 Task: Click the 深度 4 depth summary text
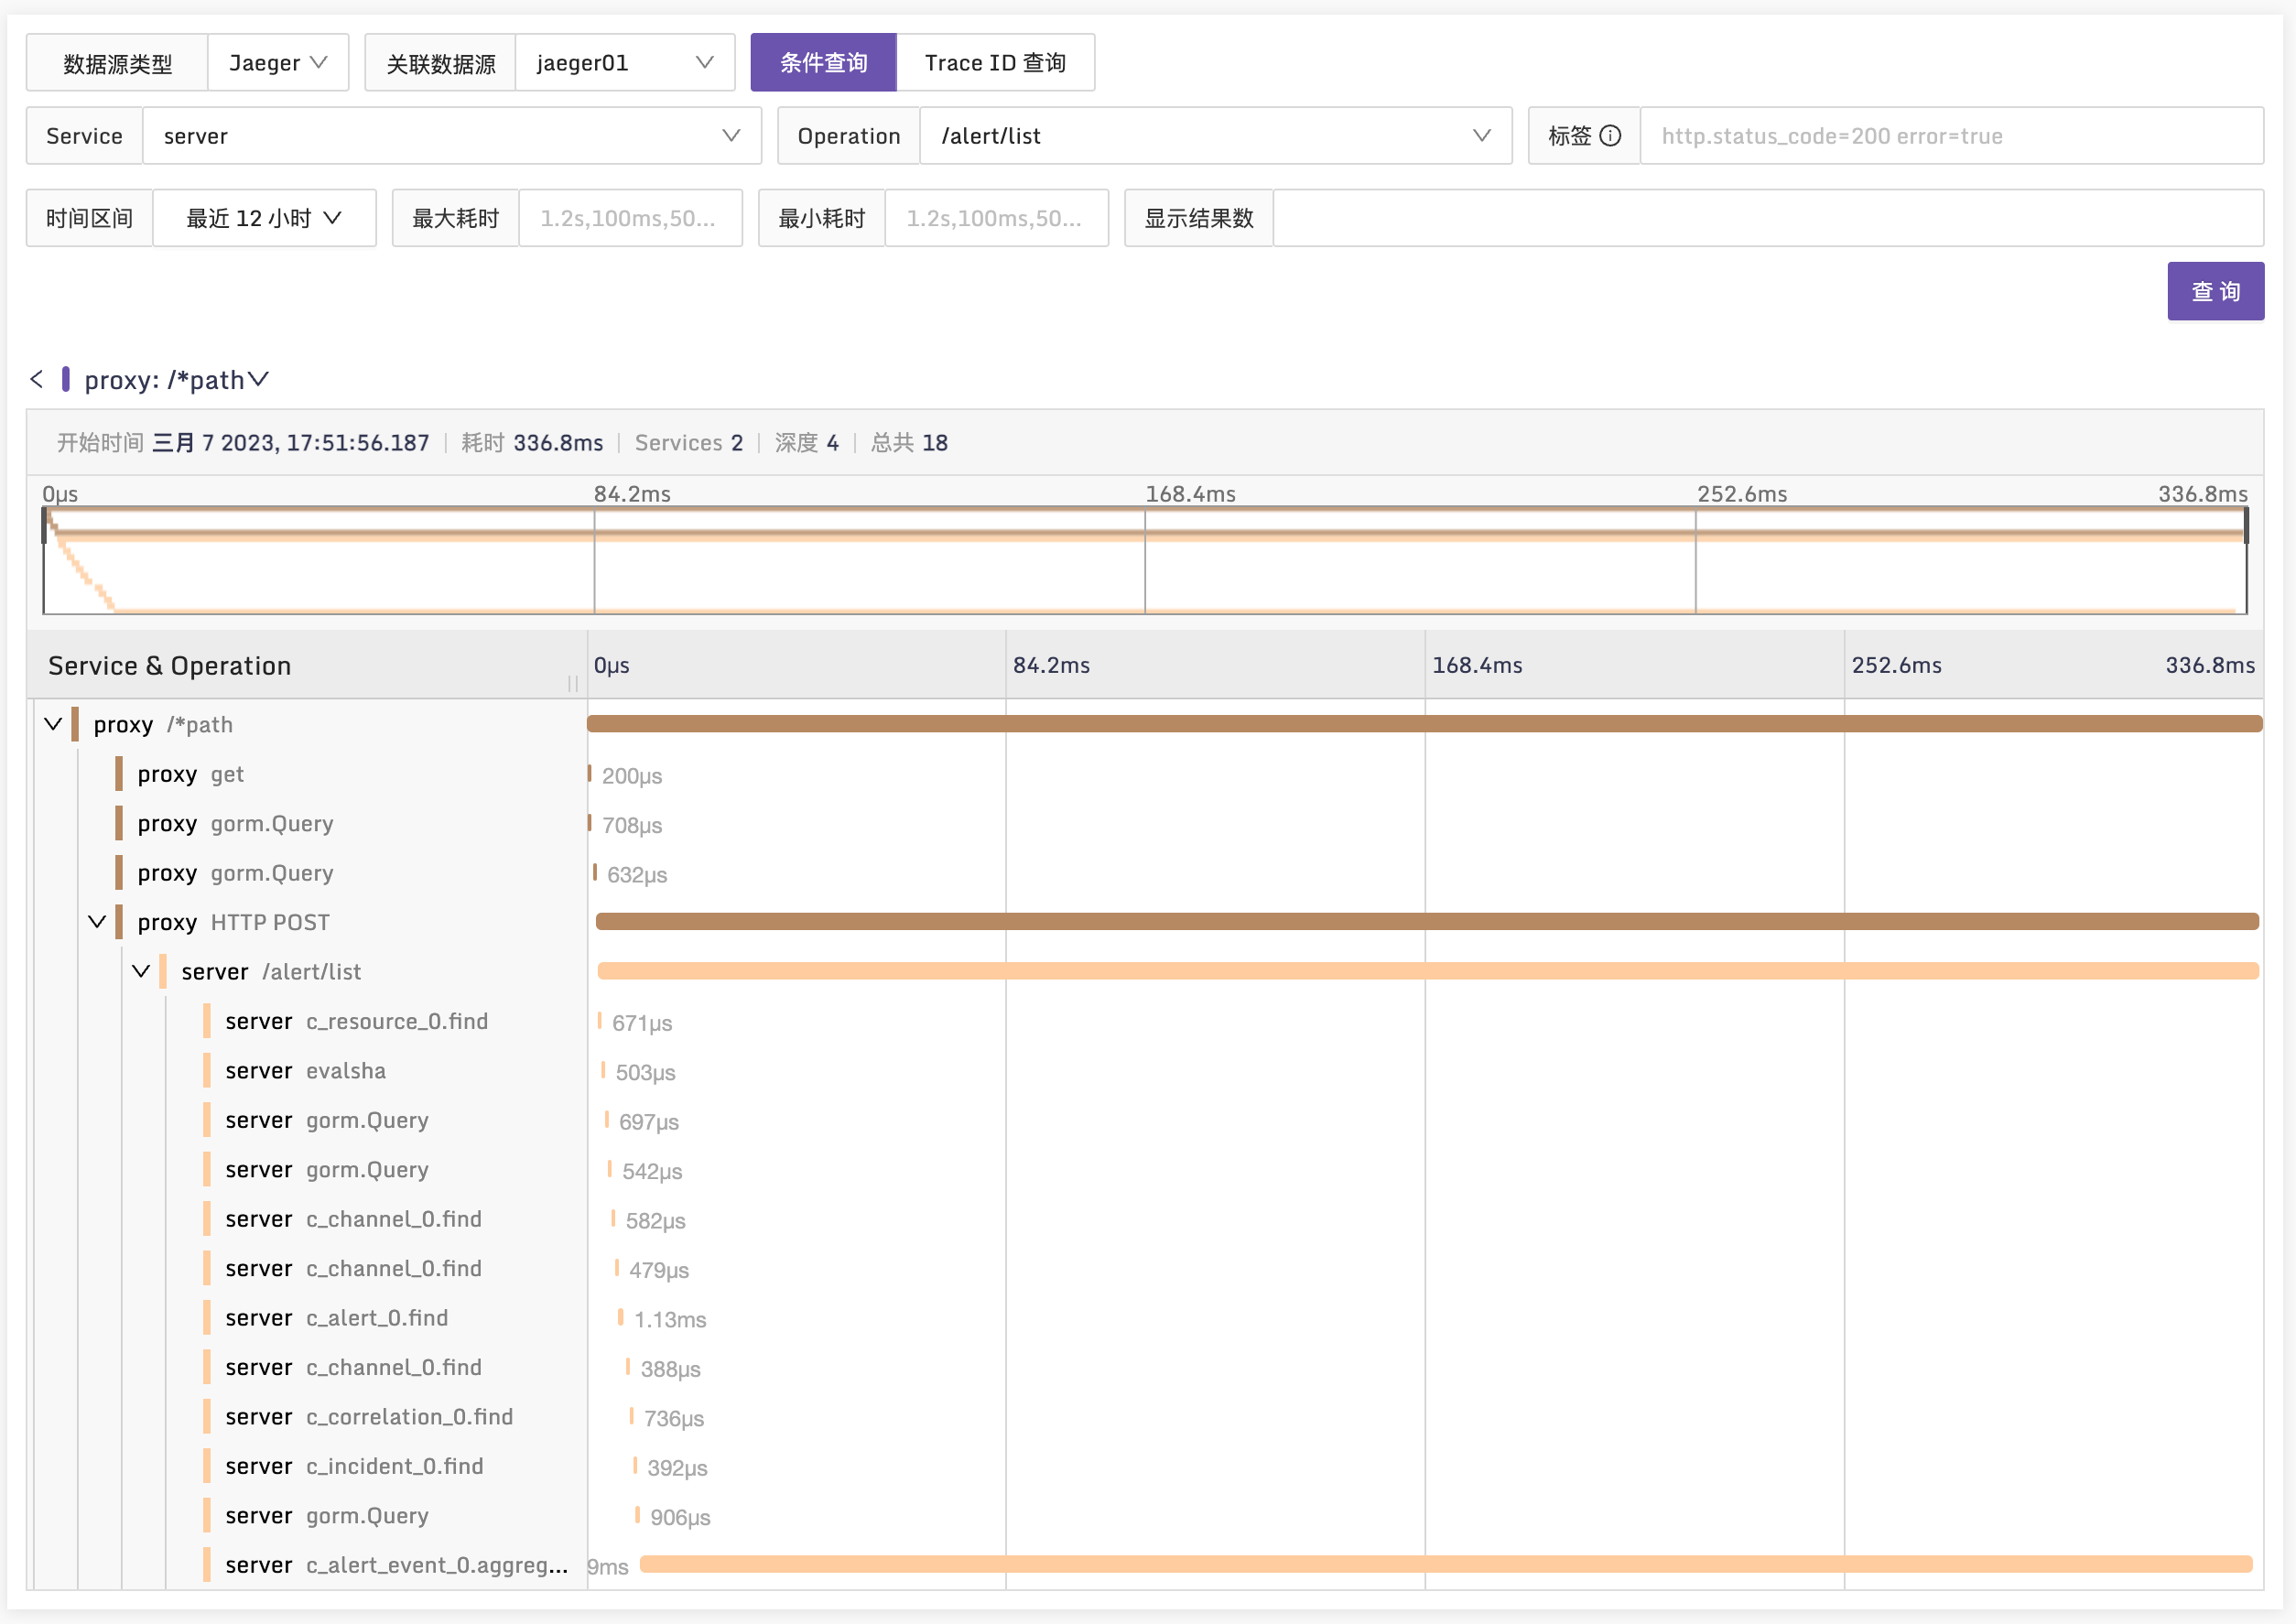click(x=807, y=443)
